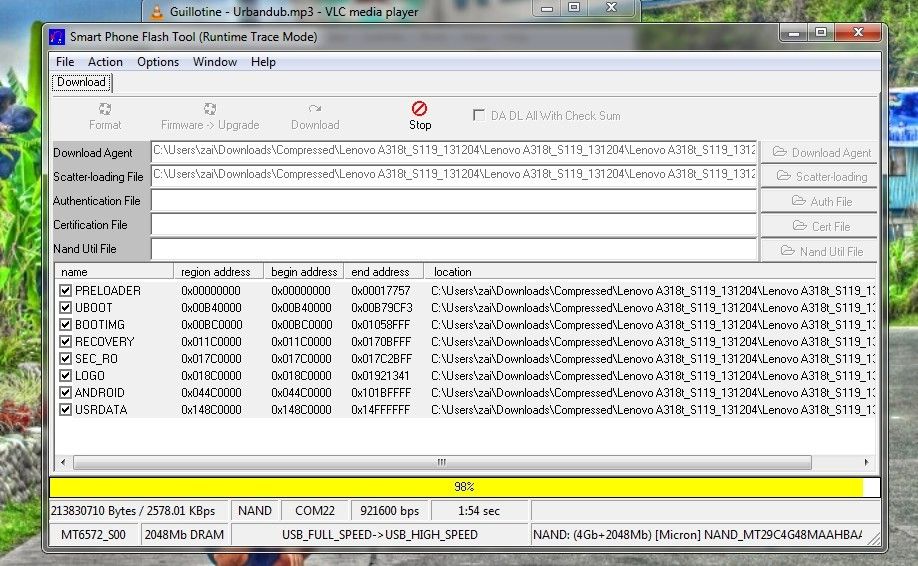The width and height of the screenshot is (918, 566).
Task: Enable DA DL All With Check Sum
Action: [x=479, y=116]
